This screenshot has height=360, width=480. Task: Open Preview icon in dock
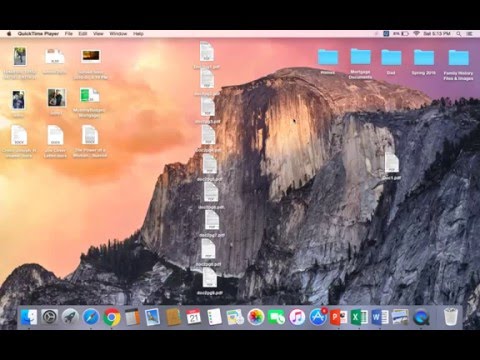401,317
